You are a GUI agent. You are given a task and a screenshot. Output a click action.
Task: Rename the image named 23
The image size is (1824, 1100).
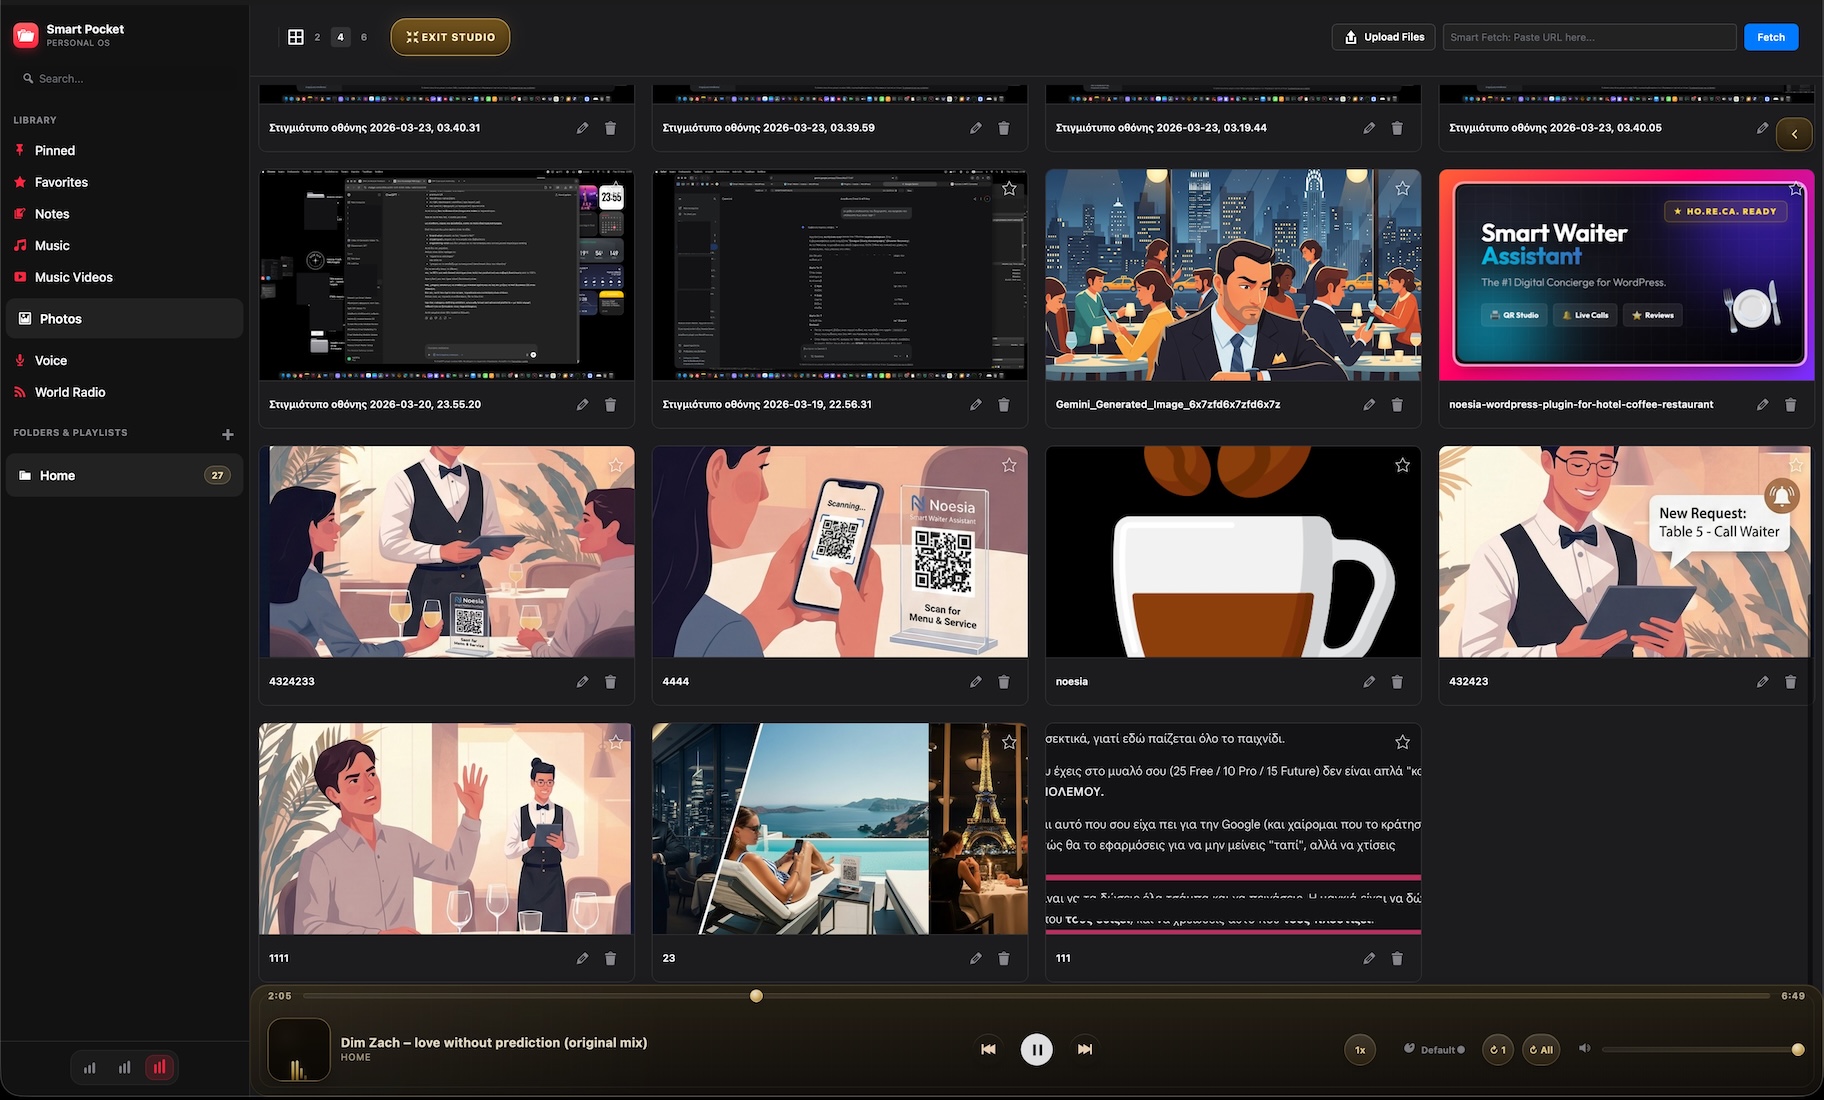[976, 959]
